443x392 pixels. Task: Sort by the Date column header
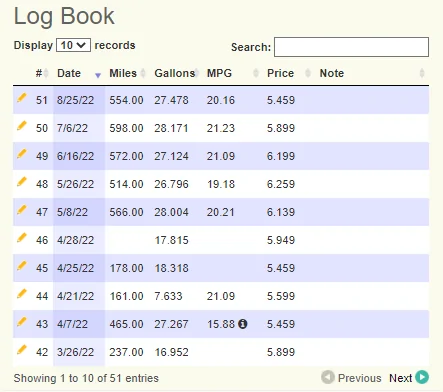[79, 73]
